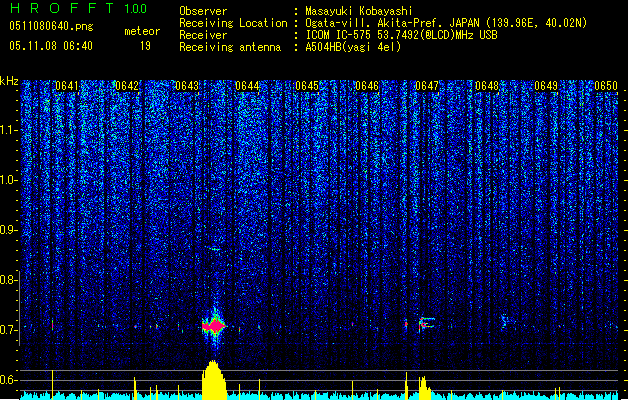The image size is (629, 400).
Task: Click the 0.6 kHz frequency label
Action: pyautogui.click(x=8, y=380)
